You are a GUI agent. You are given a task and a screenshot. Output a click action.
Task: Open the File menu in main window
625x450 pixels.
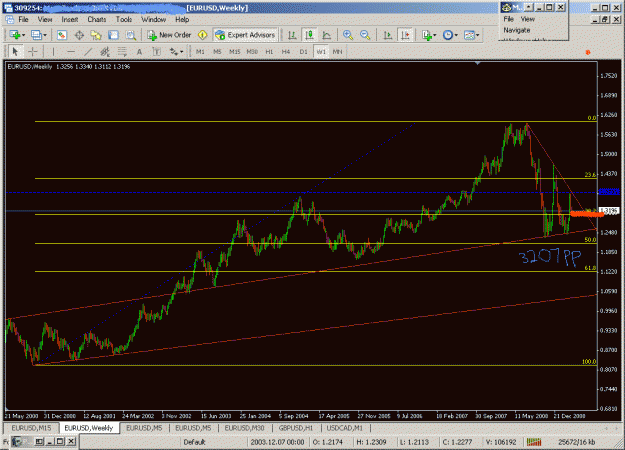pos(24,20)
